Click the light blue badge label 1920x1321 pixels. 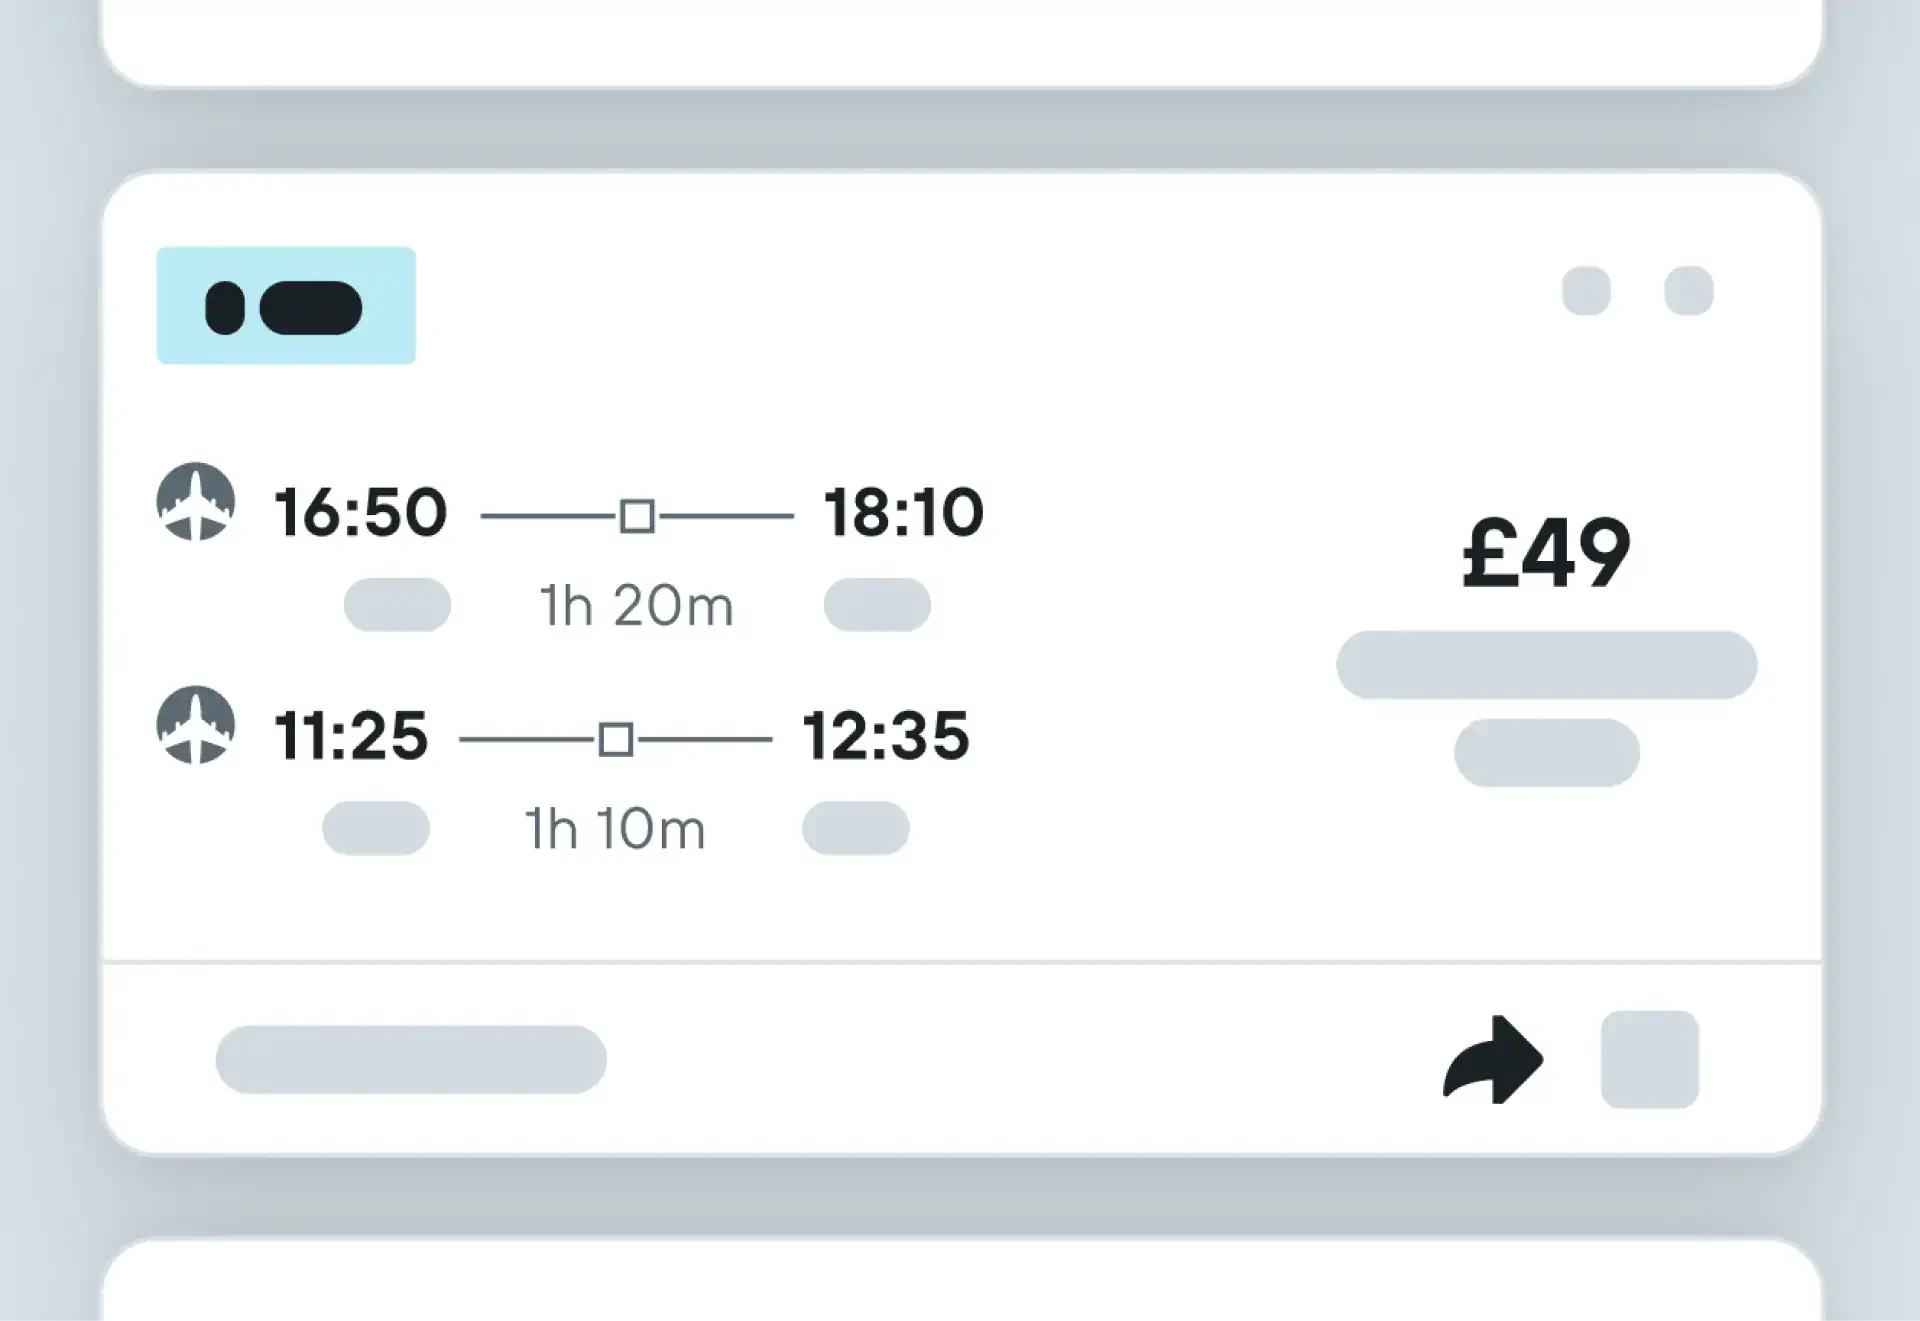point(286,306)
